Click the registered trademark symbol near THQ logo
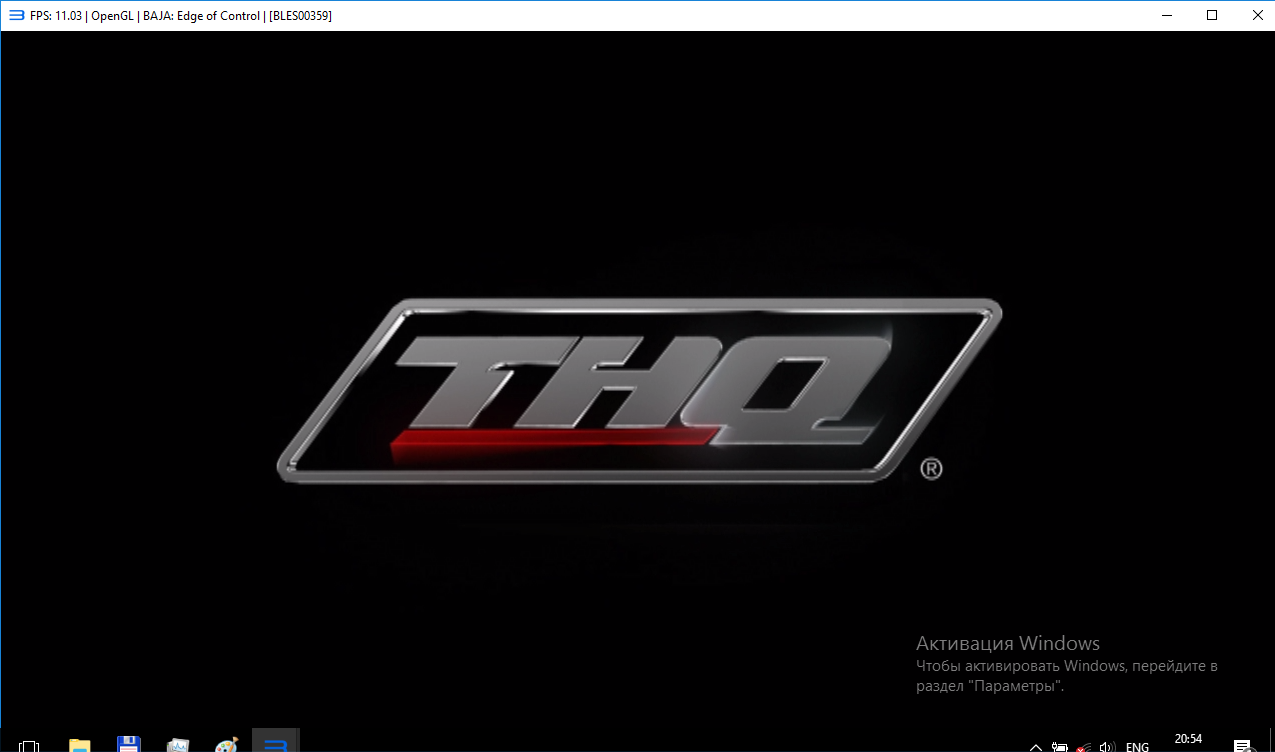Viewport: 1275px width, 752px height. coord(930,468)
